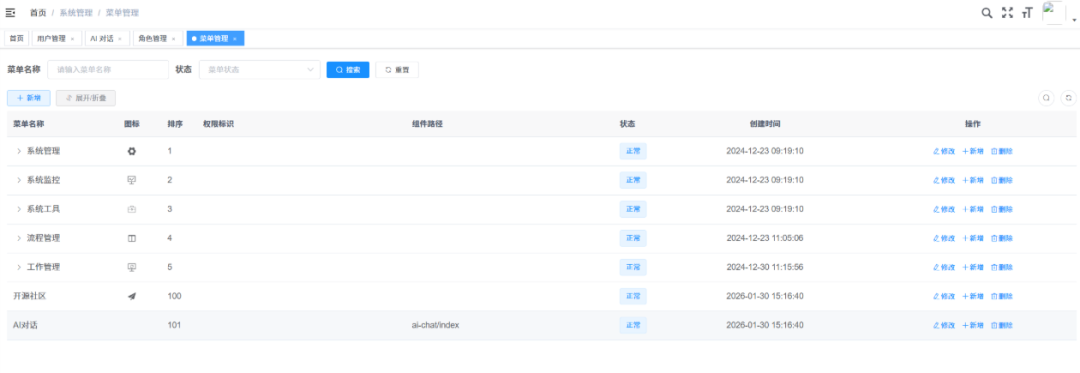Close the 菜单管理 tab
The height and width of the screenshot is (373, 1080).
click(235, 39)
